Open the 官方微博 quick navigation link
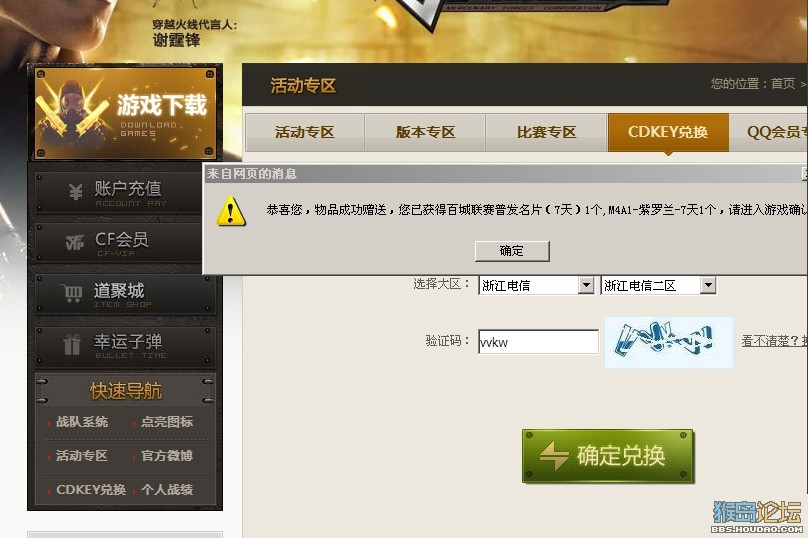808x538 pixels. point(167,456)
